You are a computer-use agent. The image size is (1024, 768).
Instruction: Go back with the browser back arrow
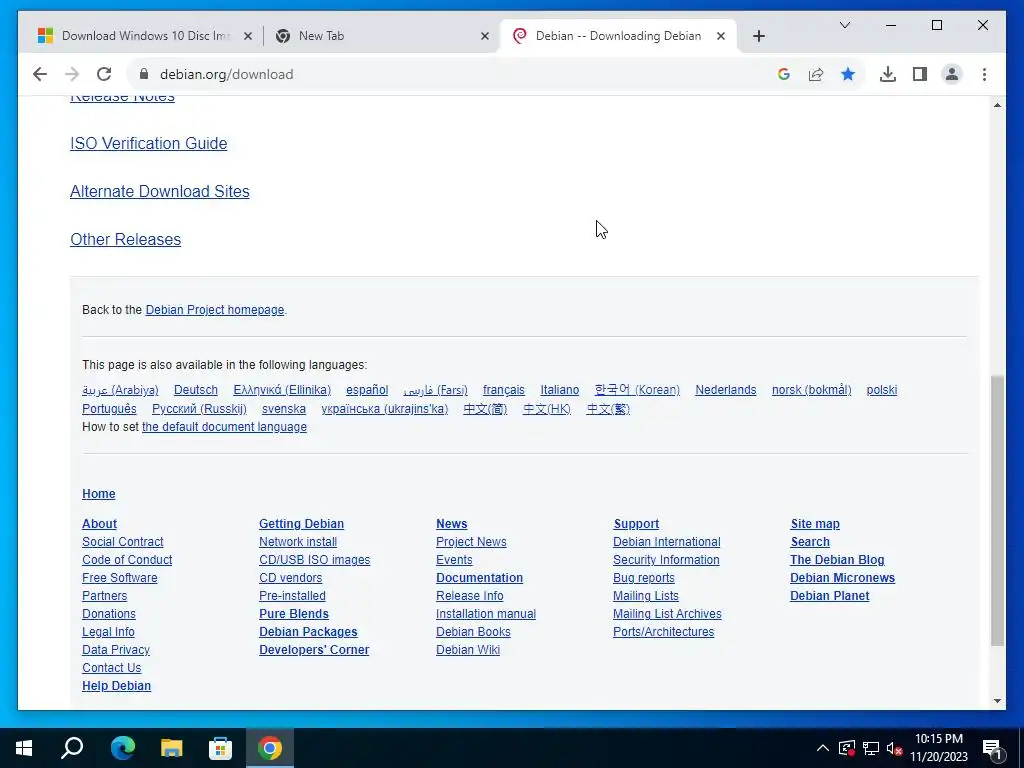point(40,74)
